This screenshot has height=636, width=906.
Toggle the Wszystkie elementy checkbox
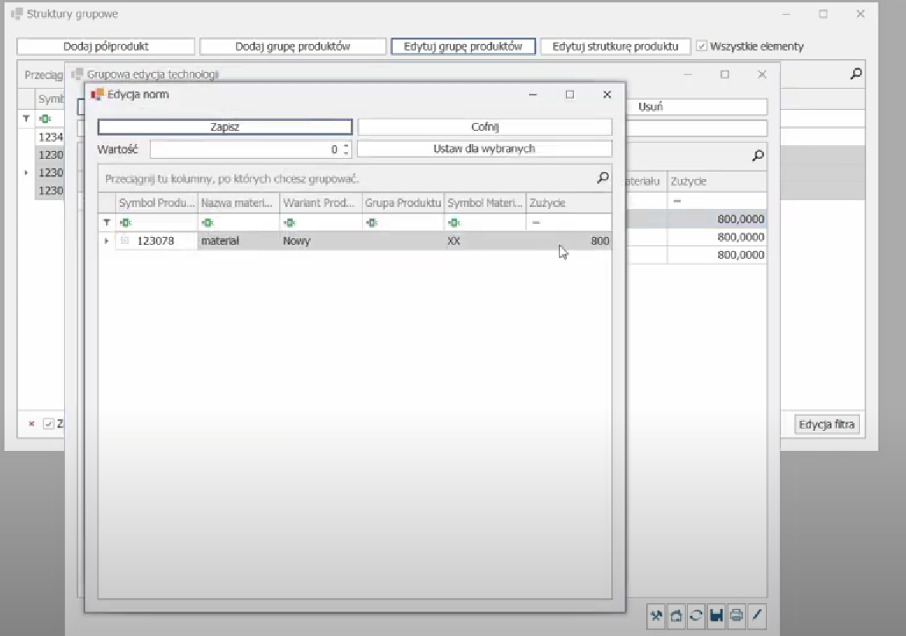pos(702,46)
